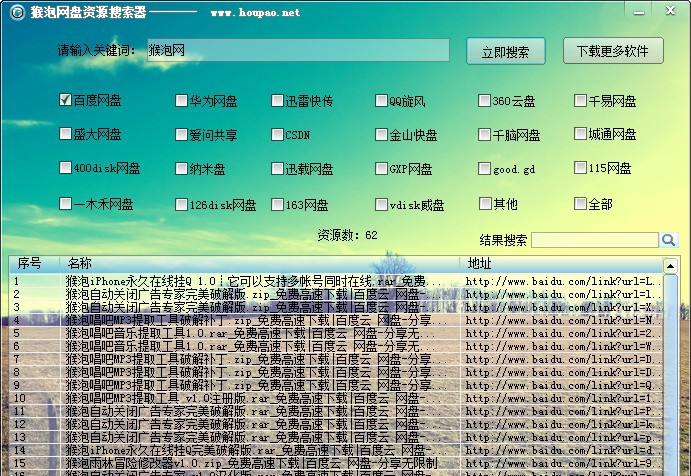Check the QQ旋风 option

pyautogui.click(x=381, y=100)
